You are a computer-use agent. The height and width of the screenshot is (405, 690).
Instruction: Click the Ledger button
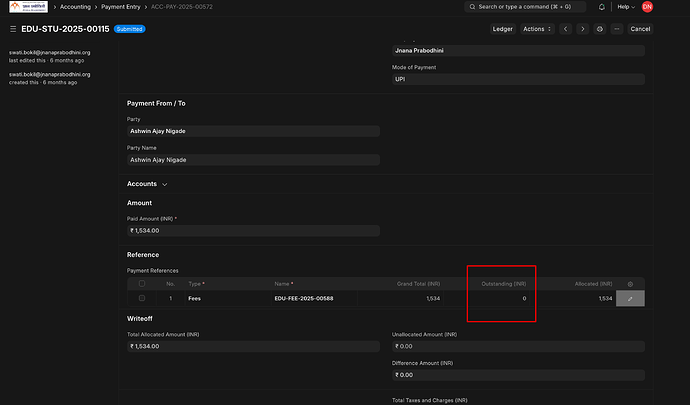point(503,29)
